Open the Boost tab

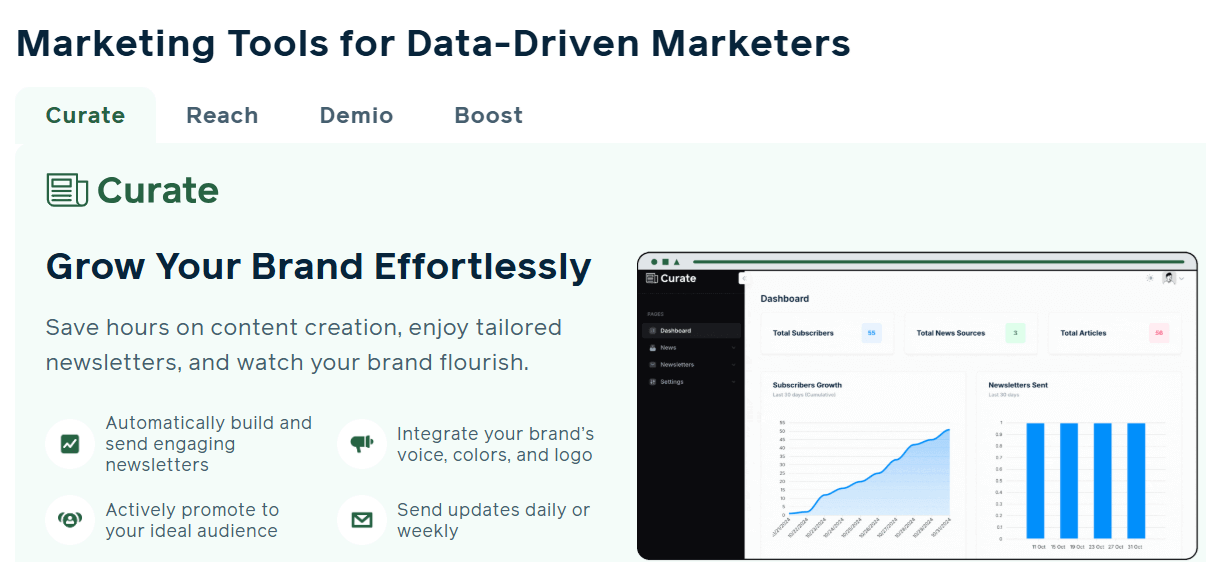488,116
